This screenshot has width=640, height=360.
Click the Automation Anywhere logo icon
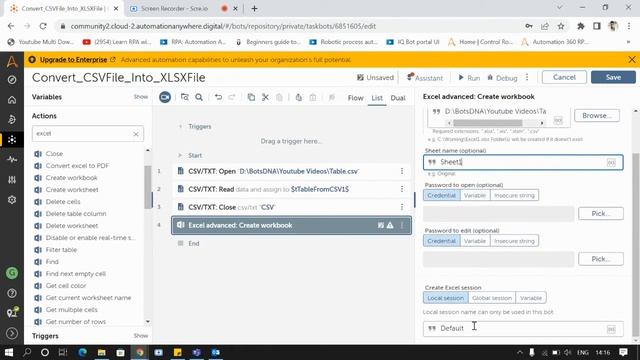12,62
